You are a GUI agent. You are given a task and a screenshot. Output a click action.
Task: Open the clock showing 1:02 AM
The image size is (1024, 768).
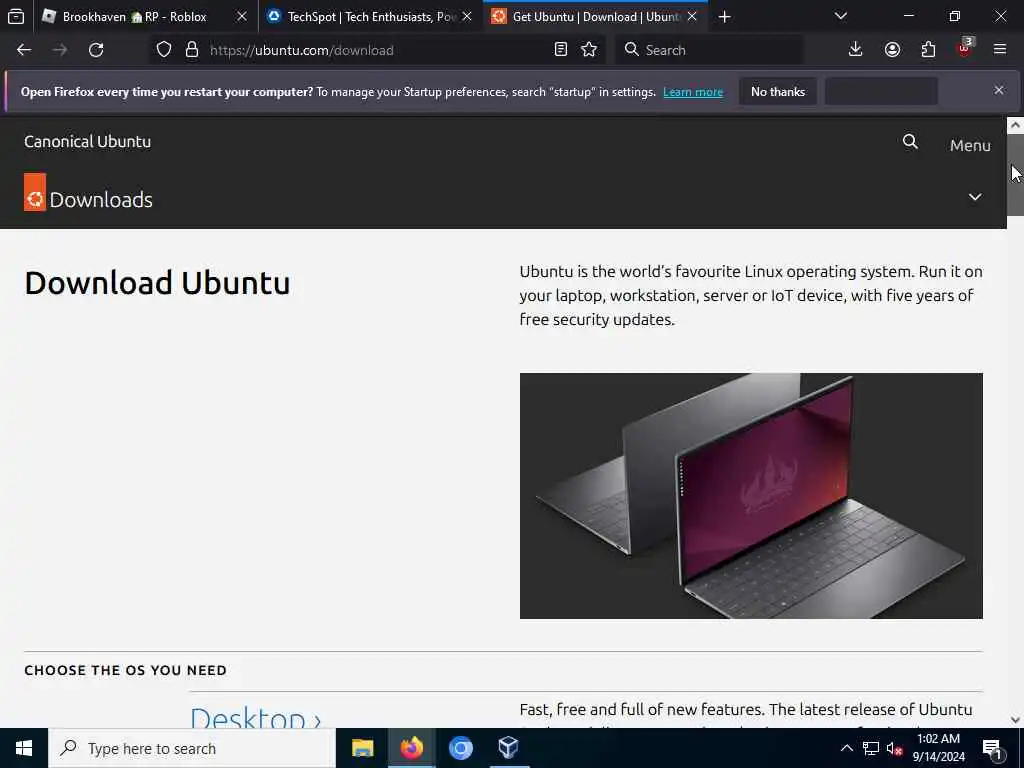tap(938, 748)
